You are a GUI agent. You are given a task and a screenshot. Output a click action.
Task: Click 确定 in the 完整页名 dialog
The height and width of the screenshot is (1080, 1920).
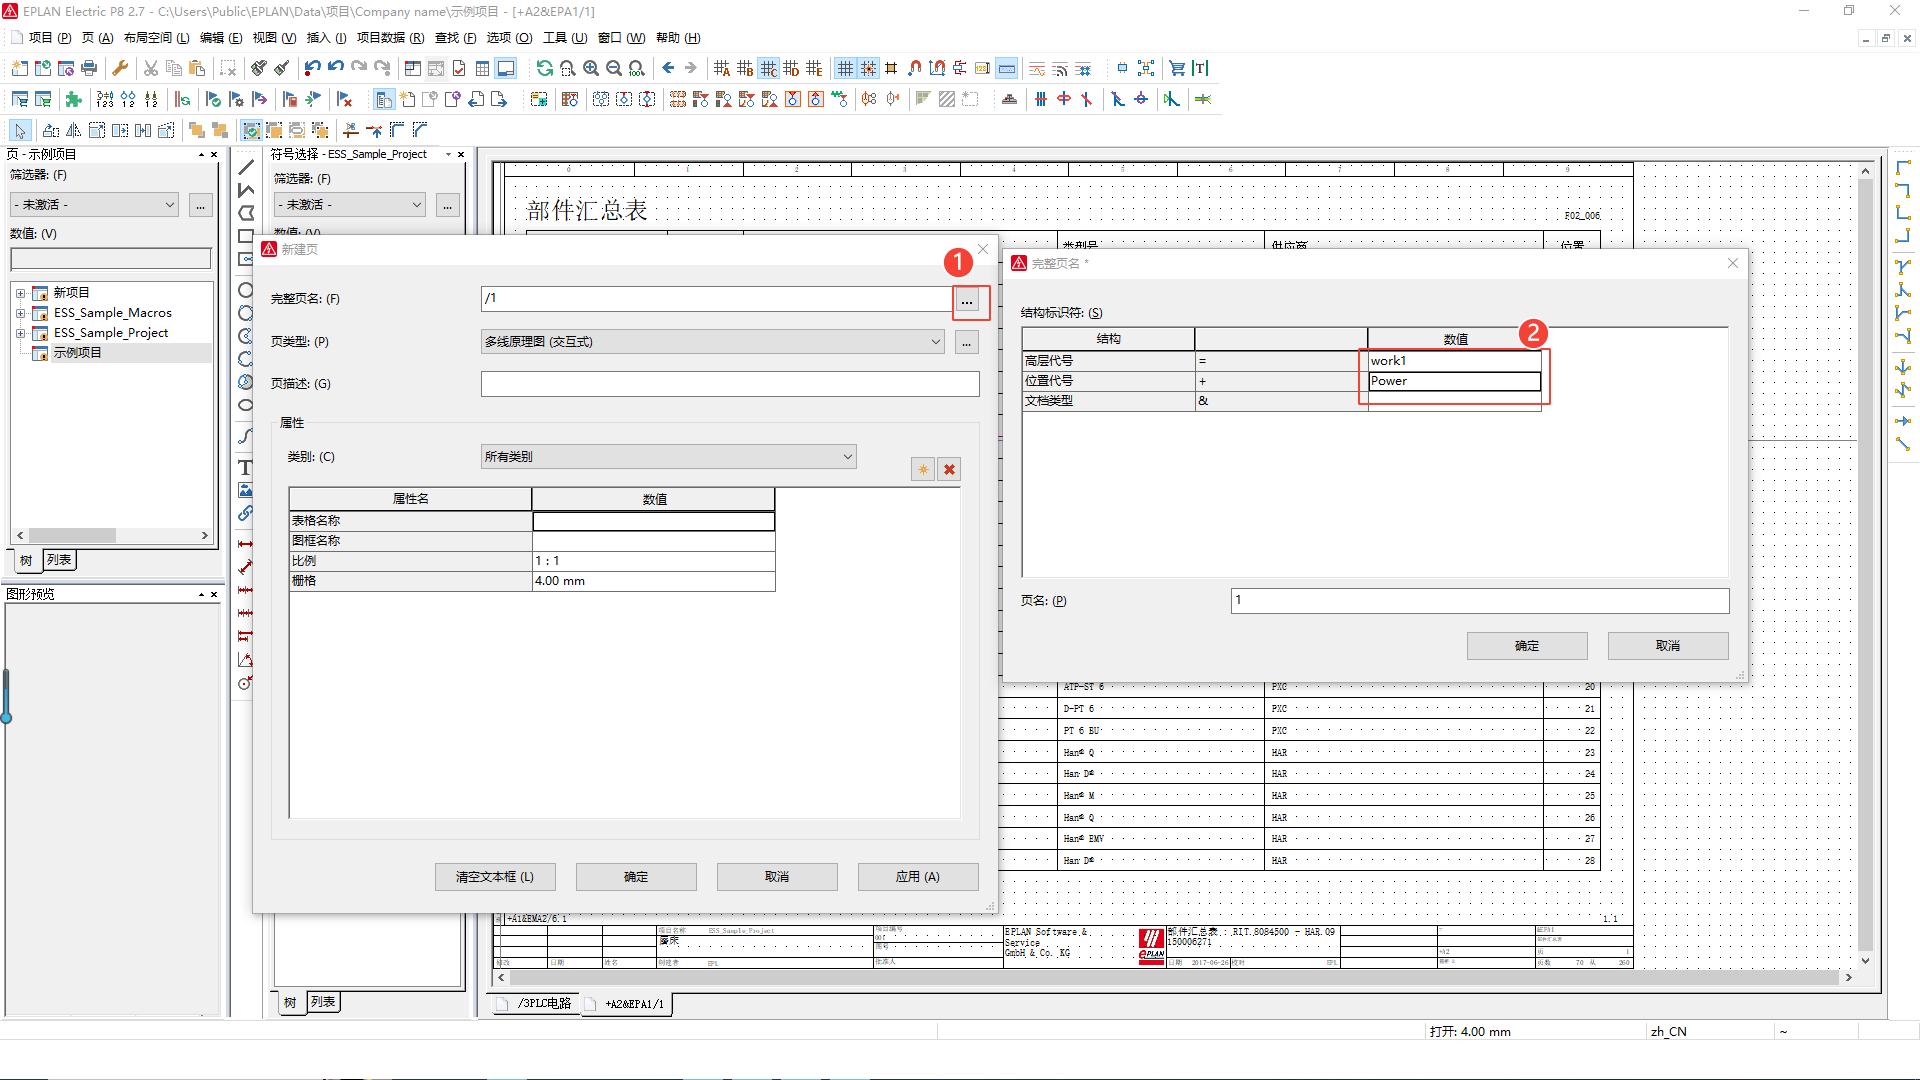tap(1526, 646)
